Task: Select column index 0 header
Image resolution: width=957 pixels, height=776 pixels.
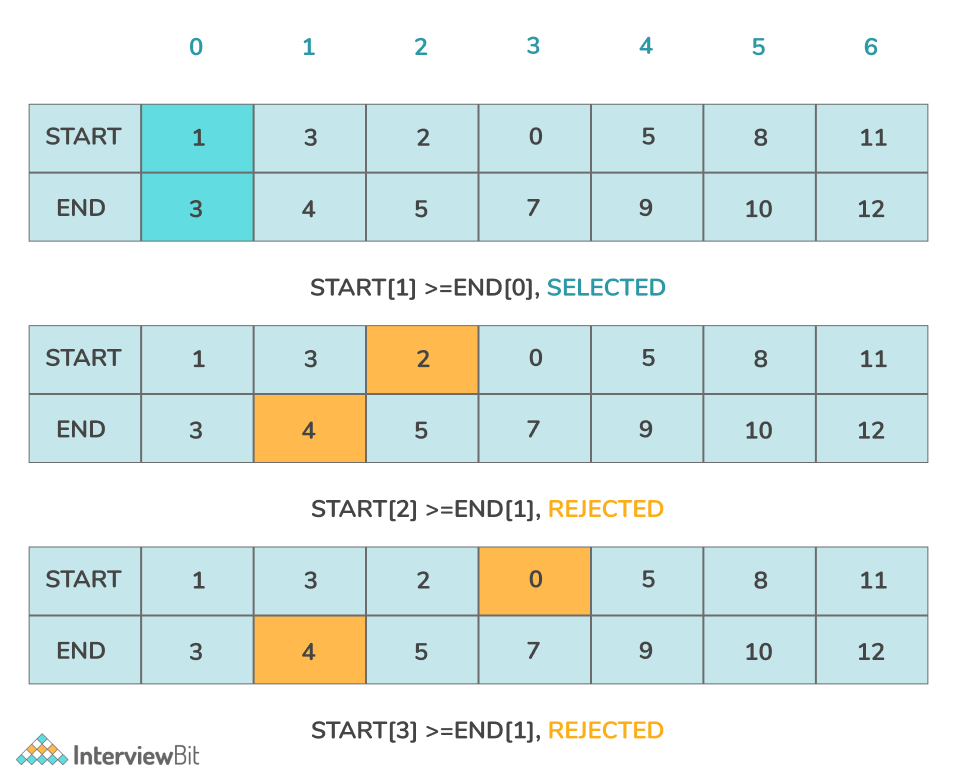Action: (x=196, y=47)
